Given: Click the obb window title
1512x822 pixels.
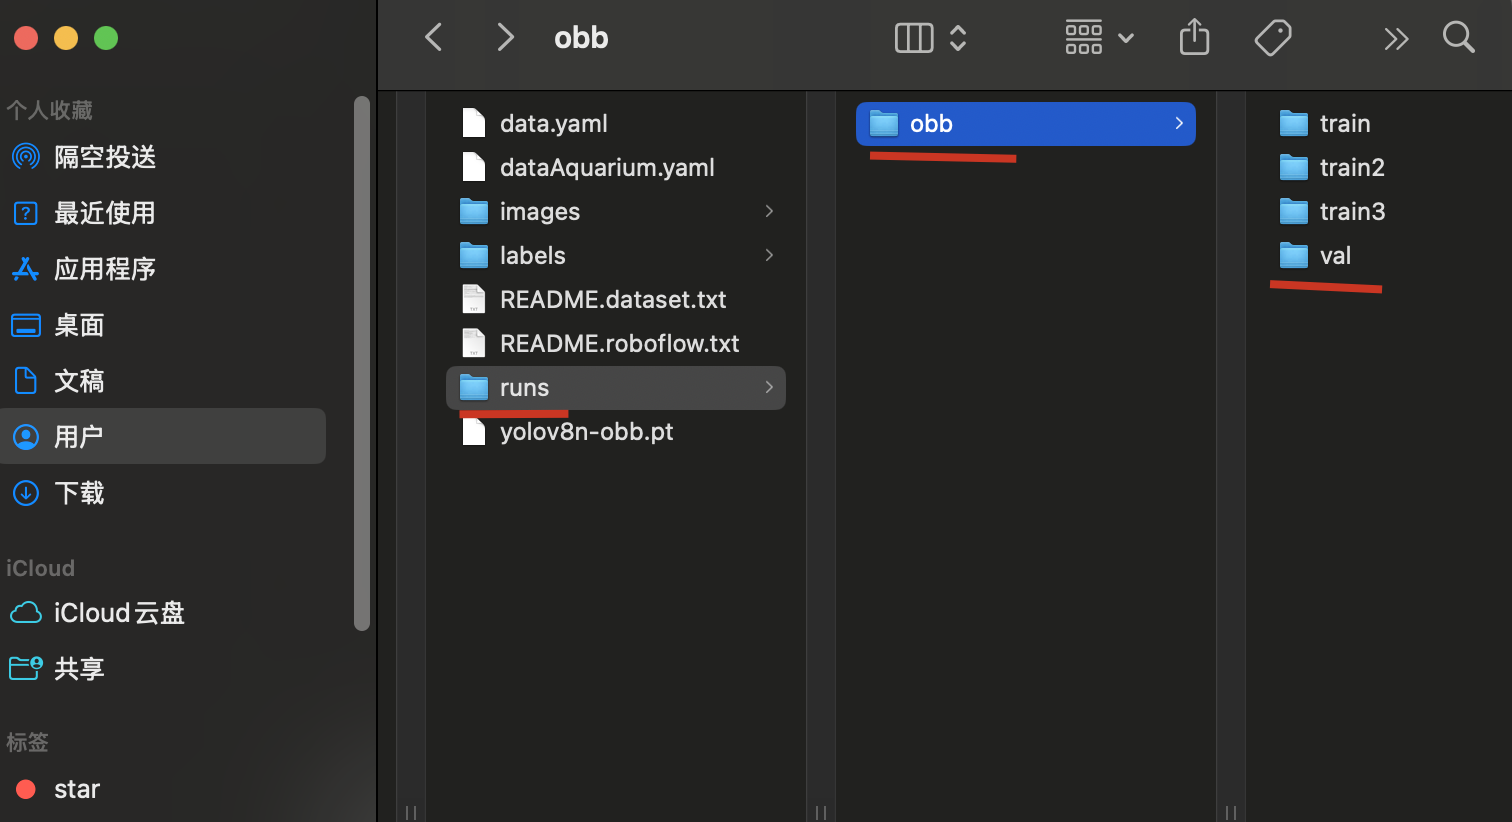Looking at the screenshot, I should pos(581,38).
